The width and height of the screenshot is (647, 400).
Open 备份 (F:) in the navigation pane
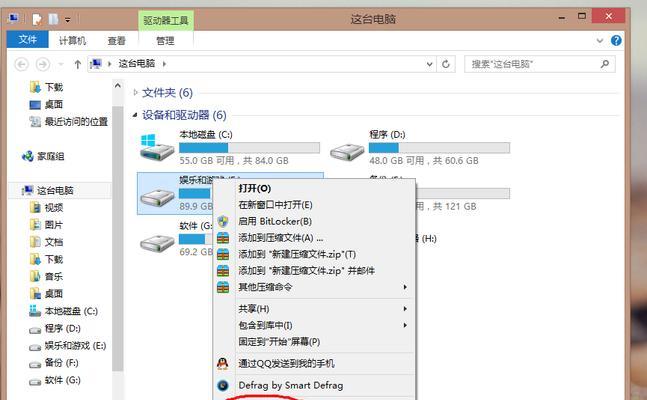pos(61,363)
